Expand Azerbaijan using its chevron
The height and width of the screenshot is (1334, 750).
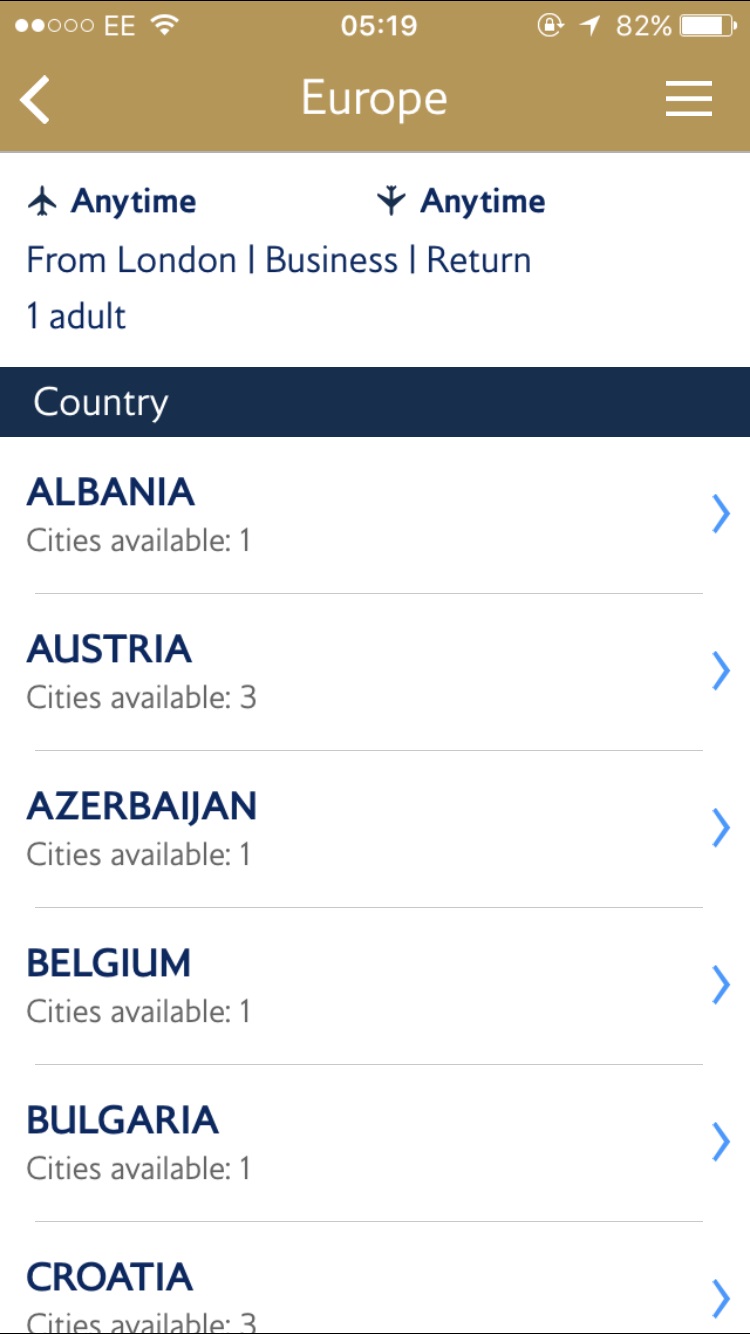point(721,828)
